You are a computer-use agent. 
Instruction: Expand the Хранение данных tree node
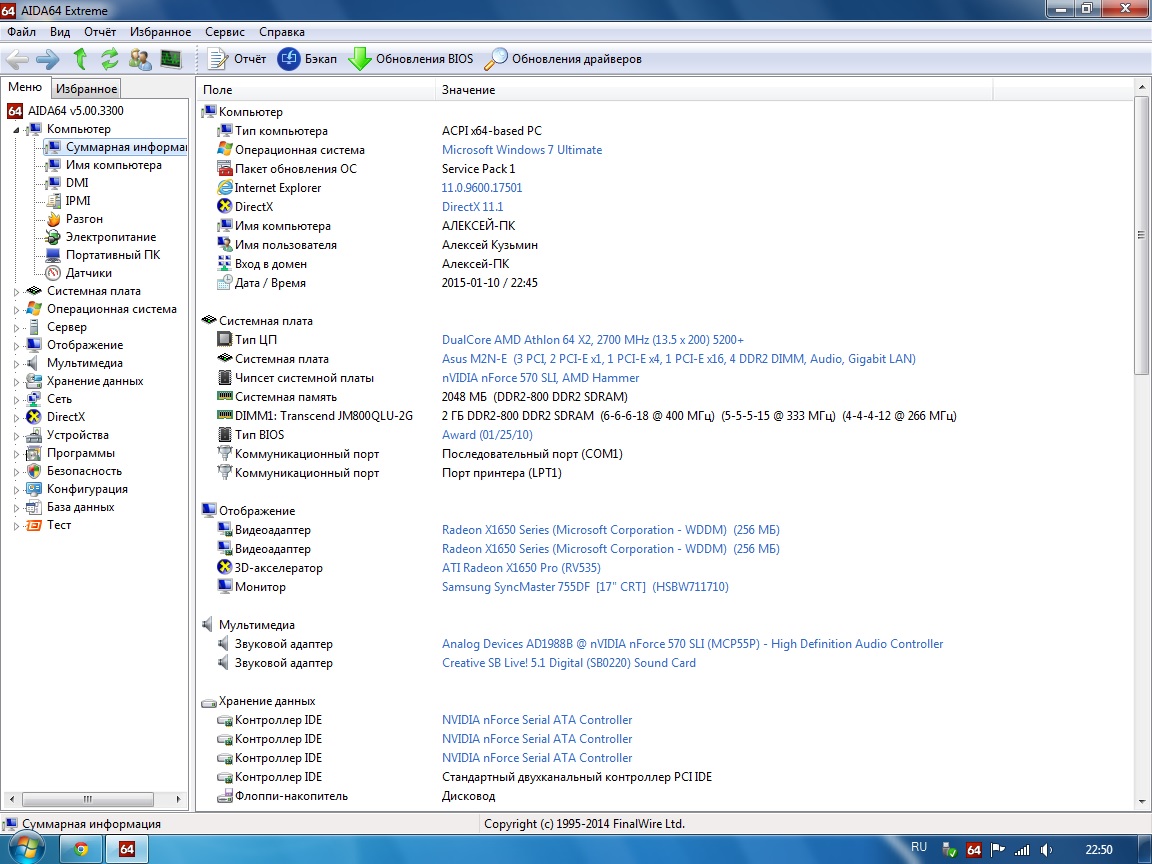[16, 382]
